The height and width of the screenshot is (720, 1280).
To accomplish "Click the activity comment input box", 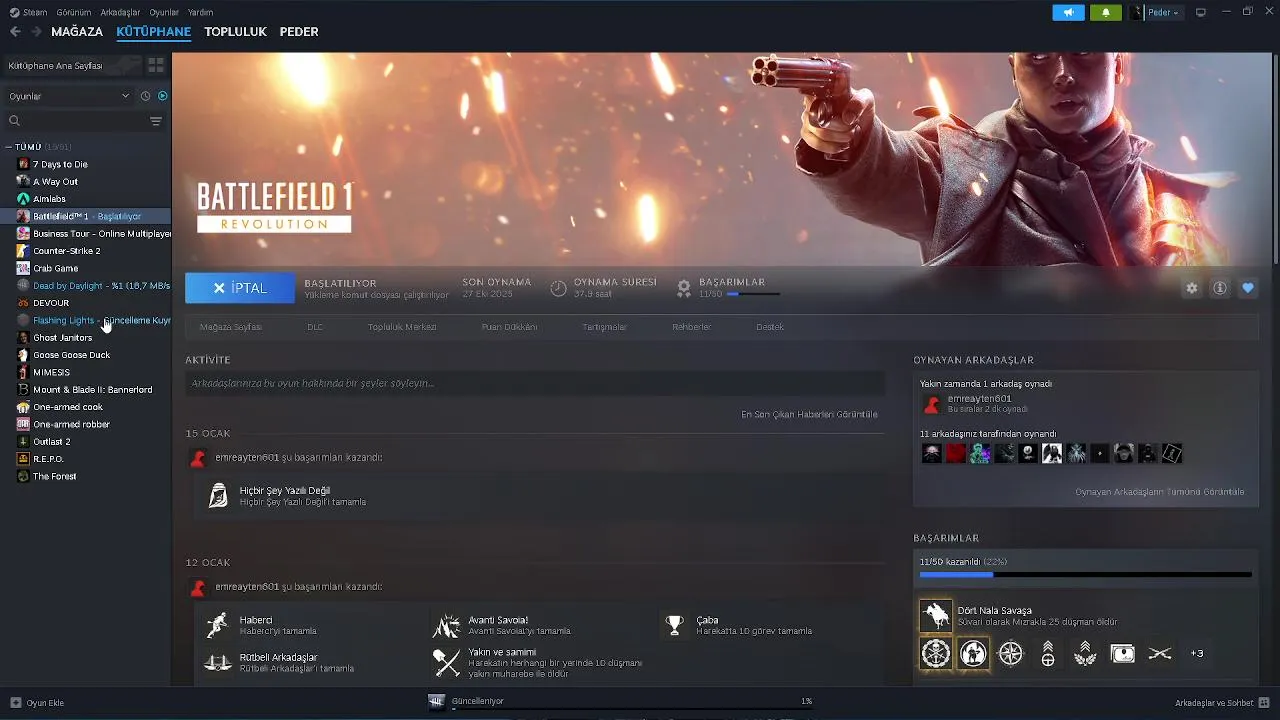I will coord(535,383).
